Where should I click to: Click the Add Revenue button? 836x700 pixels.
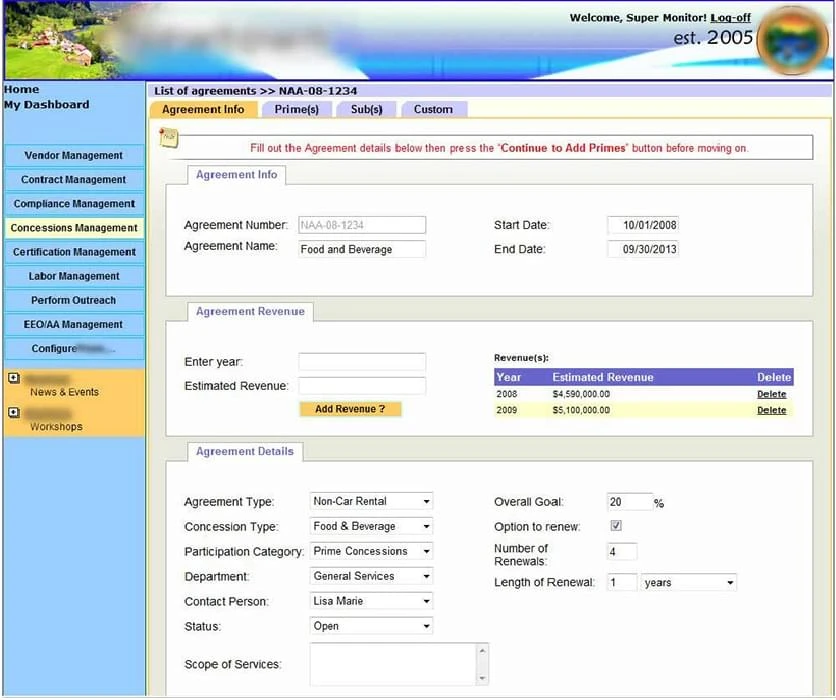pyautogui.click(x=350, y=409)
